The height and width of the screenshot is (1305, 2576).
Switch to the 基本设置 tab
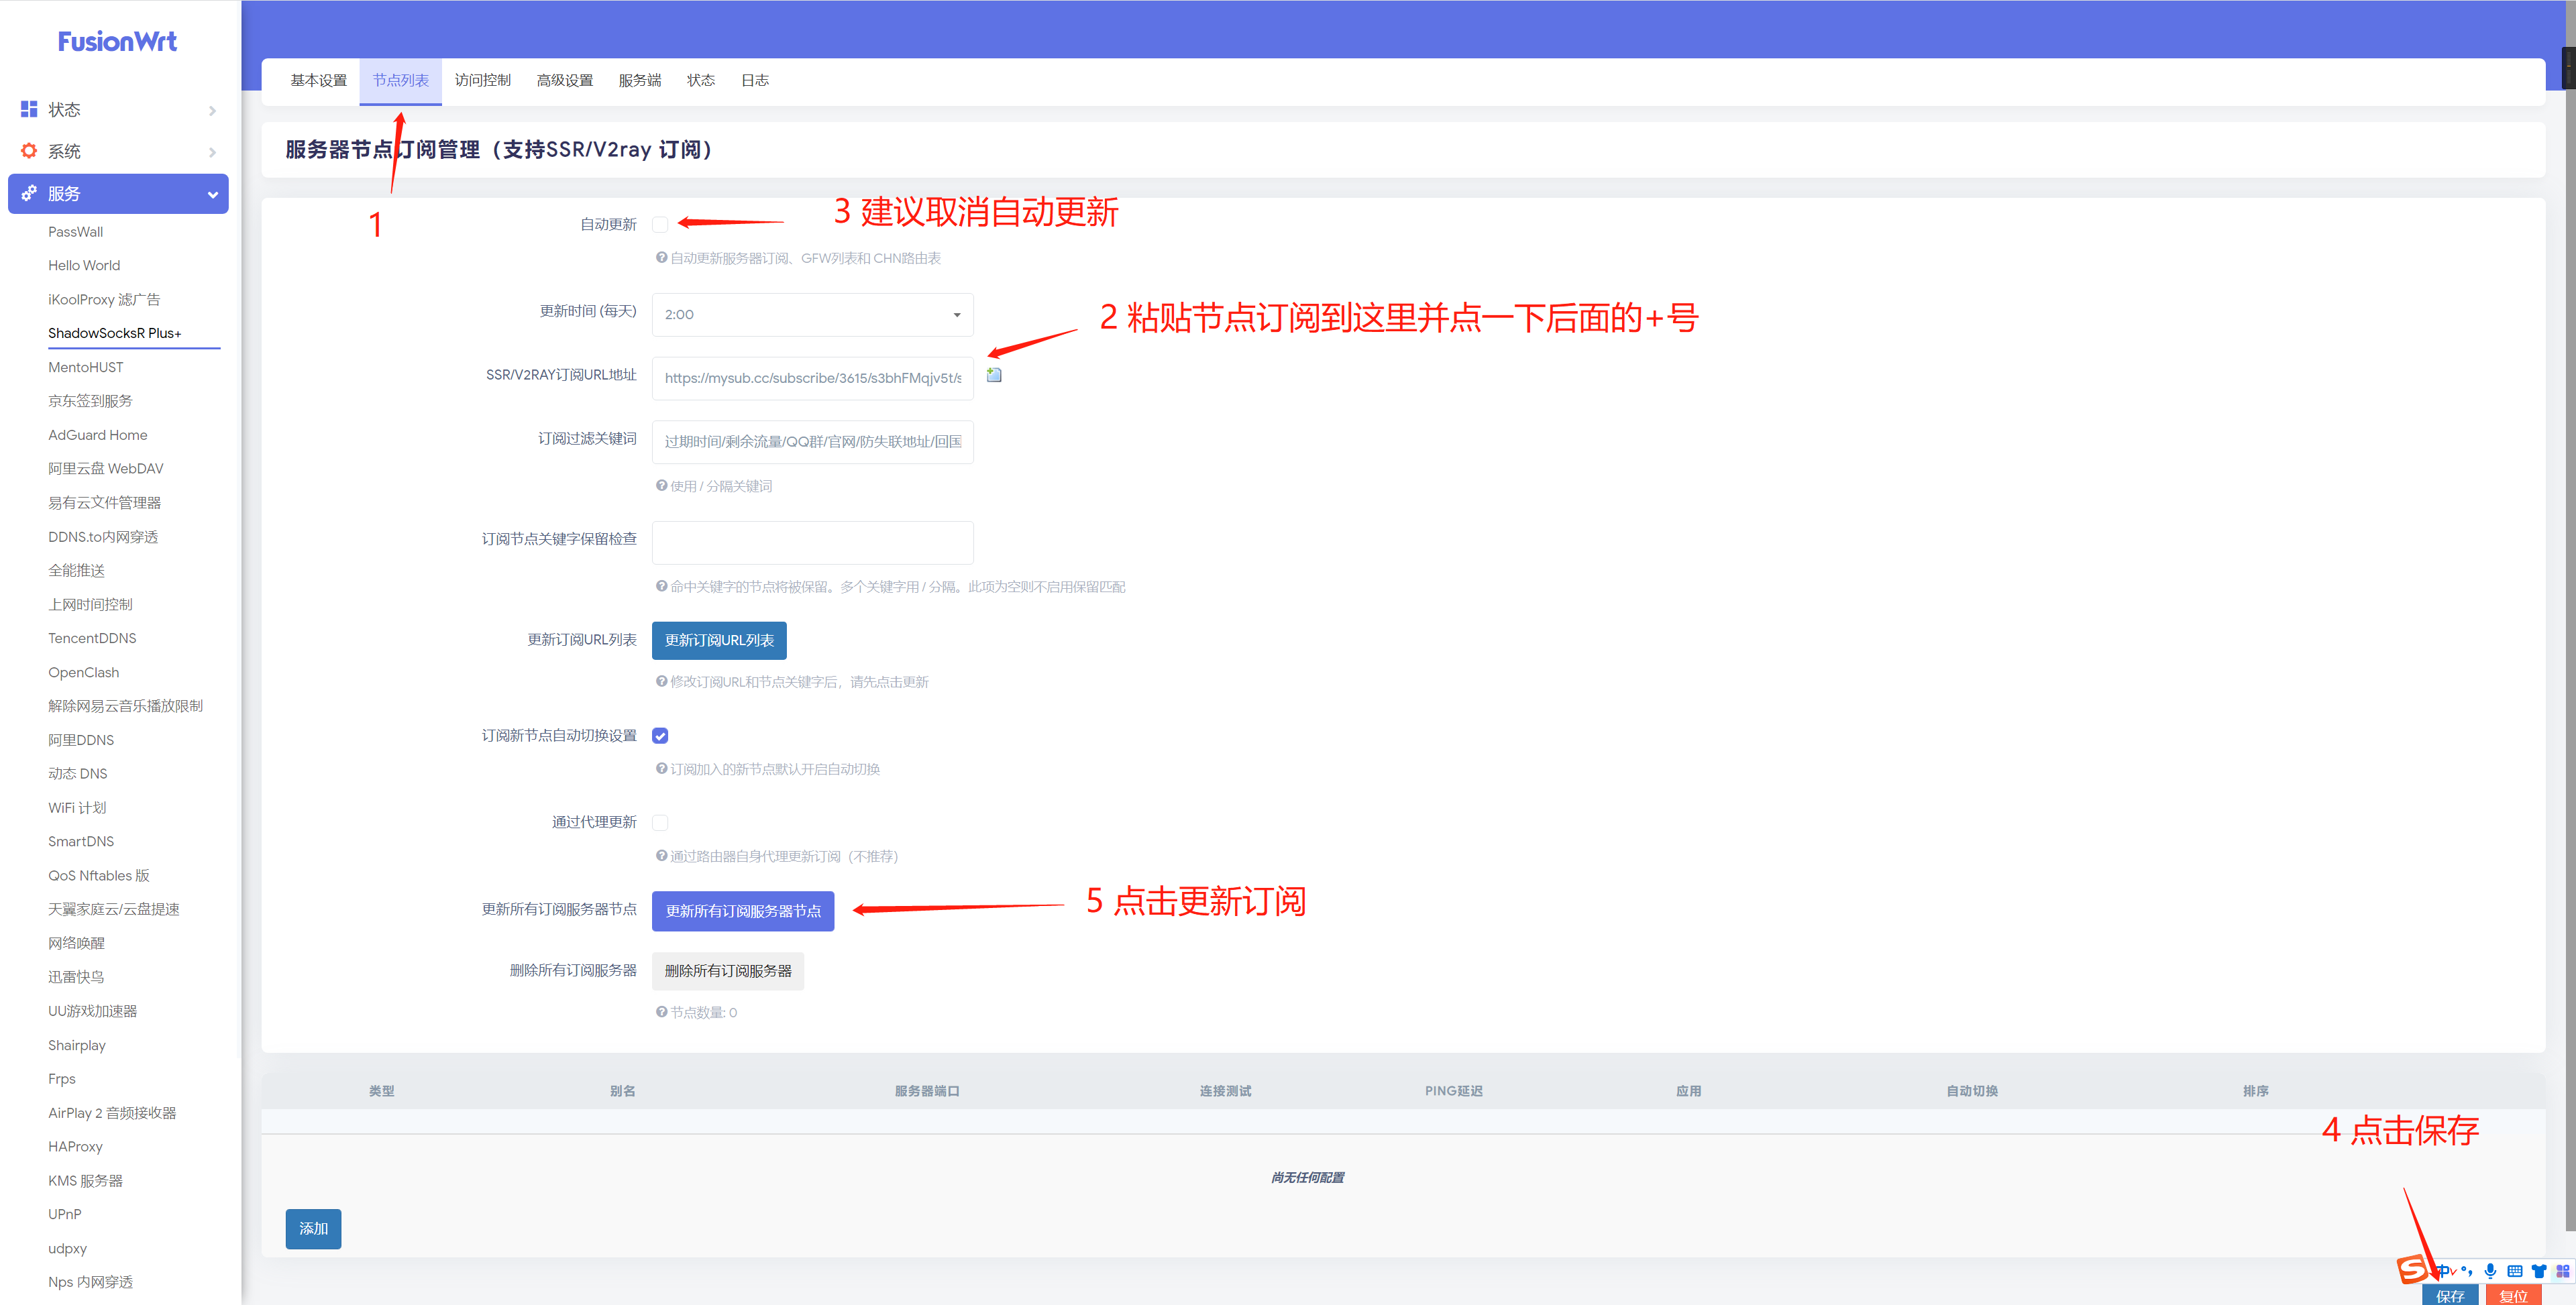(x=318, y=80)
